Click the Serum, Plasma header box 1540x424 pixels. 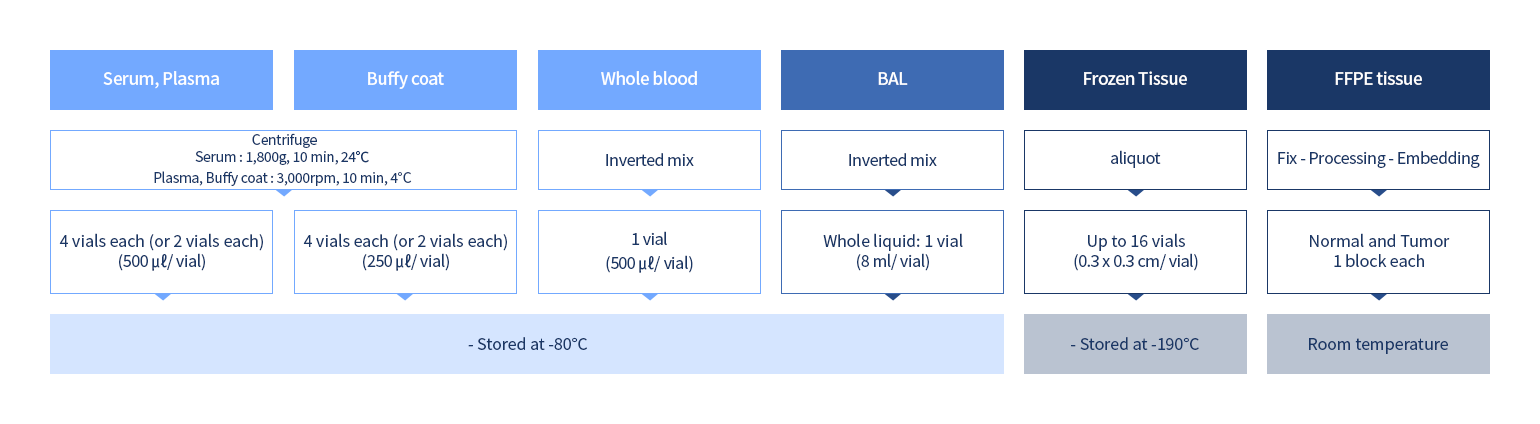161,79
